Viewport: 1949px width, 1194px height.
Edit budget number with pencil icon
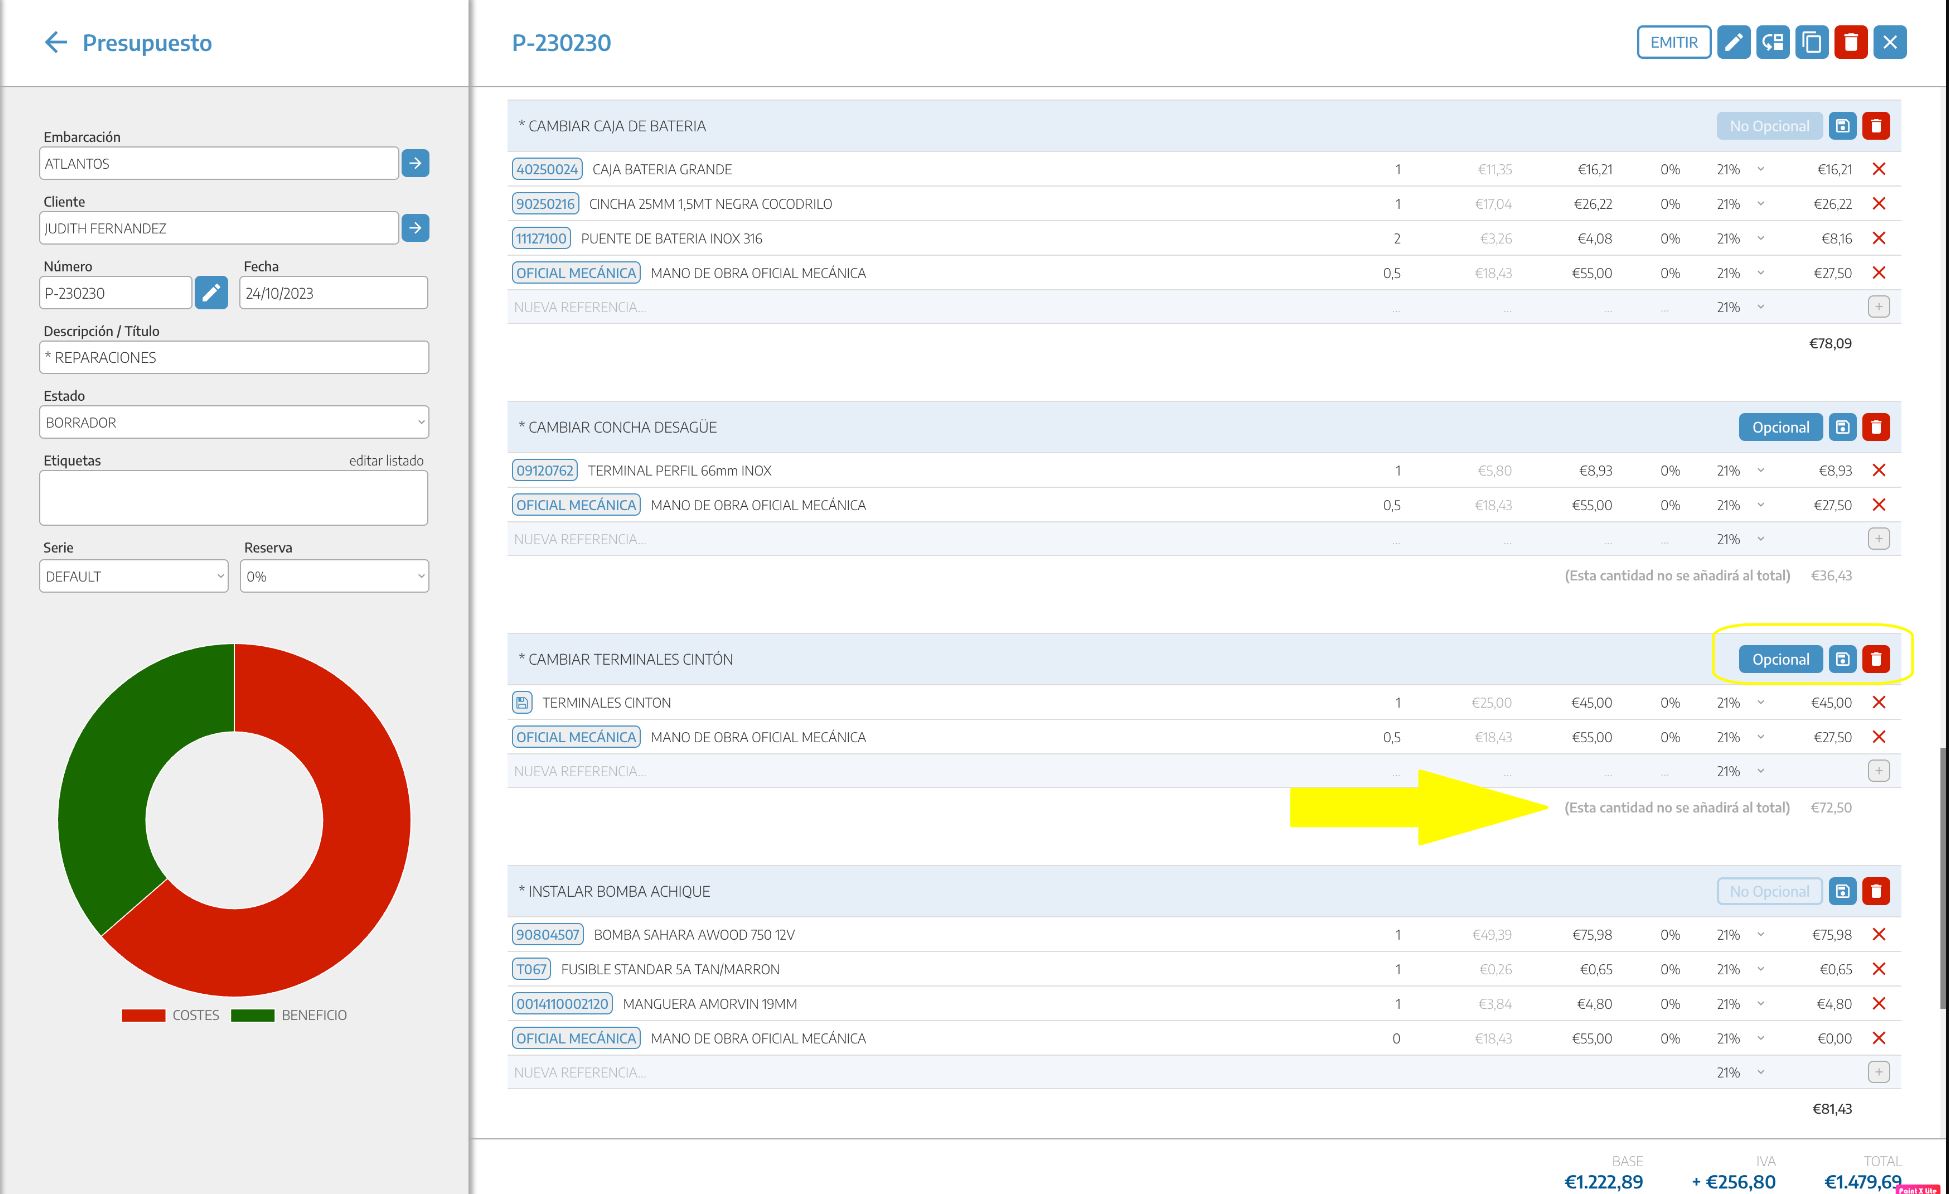point(211,293)
